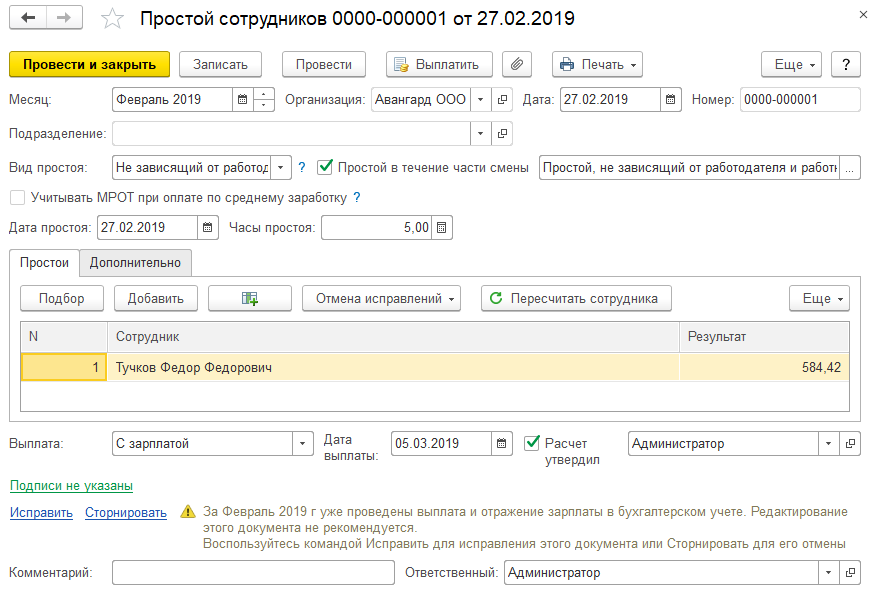This screenshot has width=875, height=590.
Task: Toggle Простой в течение части смены checkbox
Action: pos(325,167)
